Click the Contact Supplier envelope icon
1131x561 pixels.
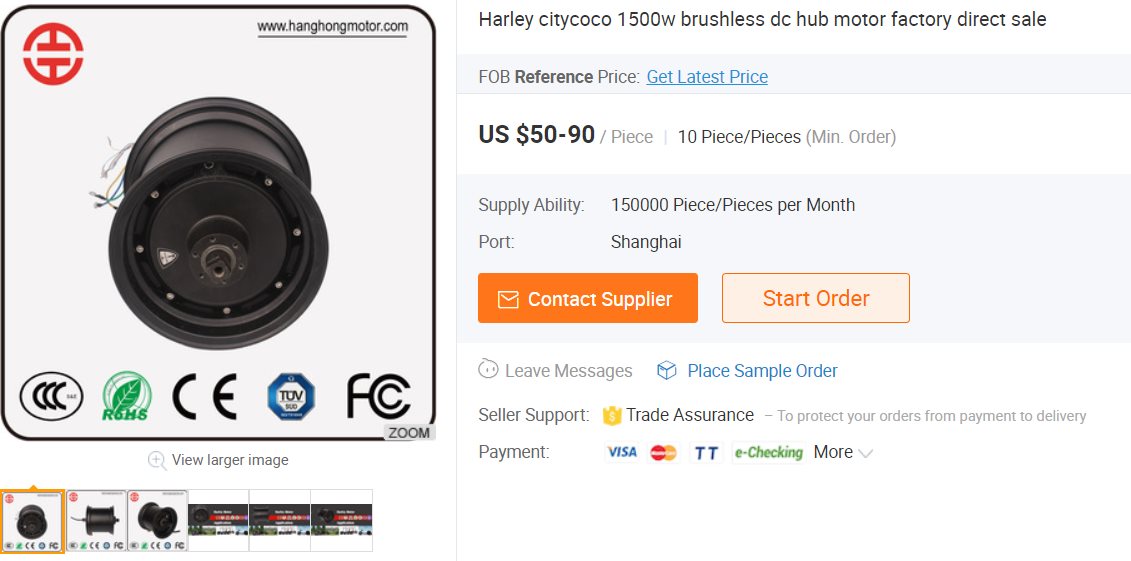click(508, 299)
